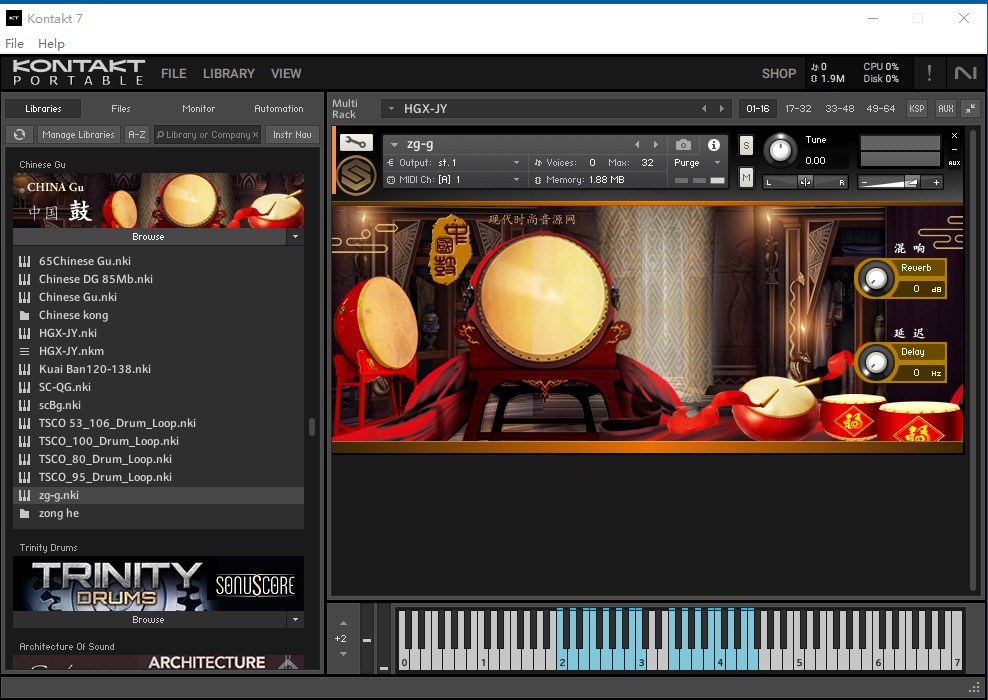The width and height of the screenshot is (988, 700).
Task: Click the zg-g snapshot camera icon
Action: 683,145
